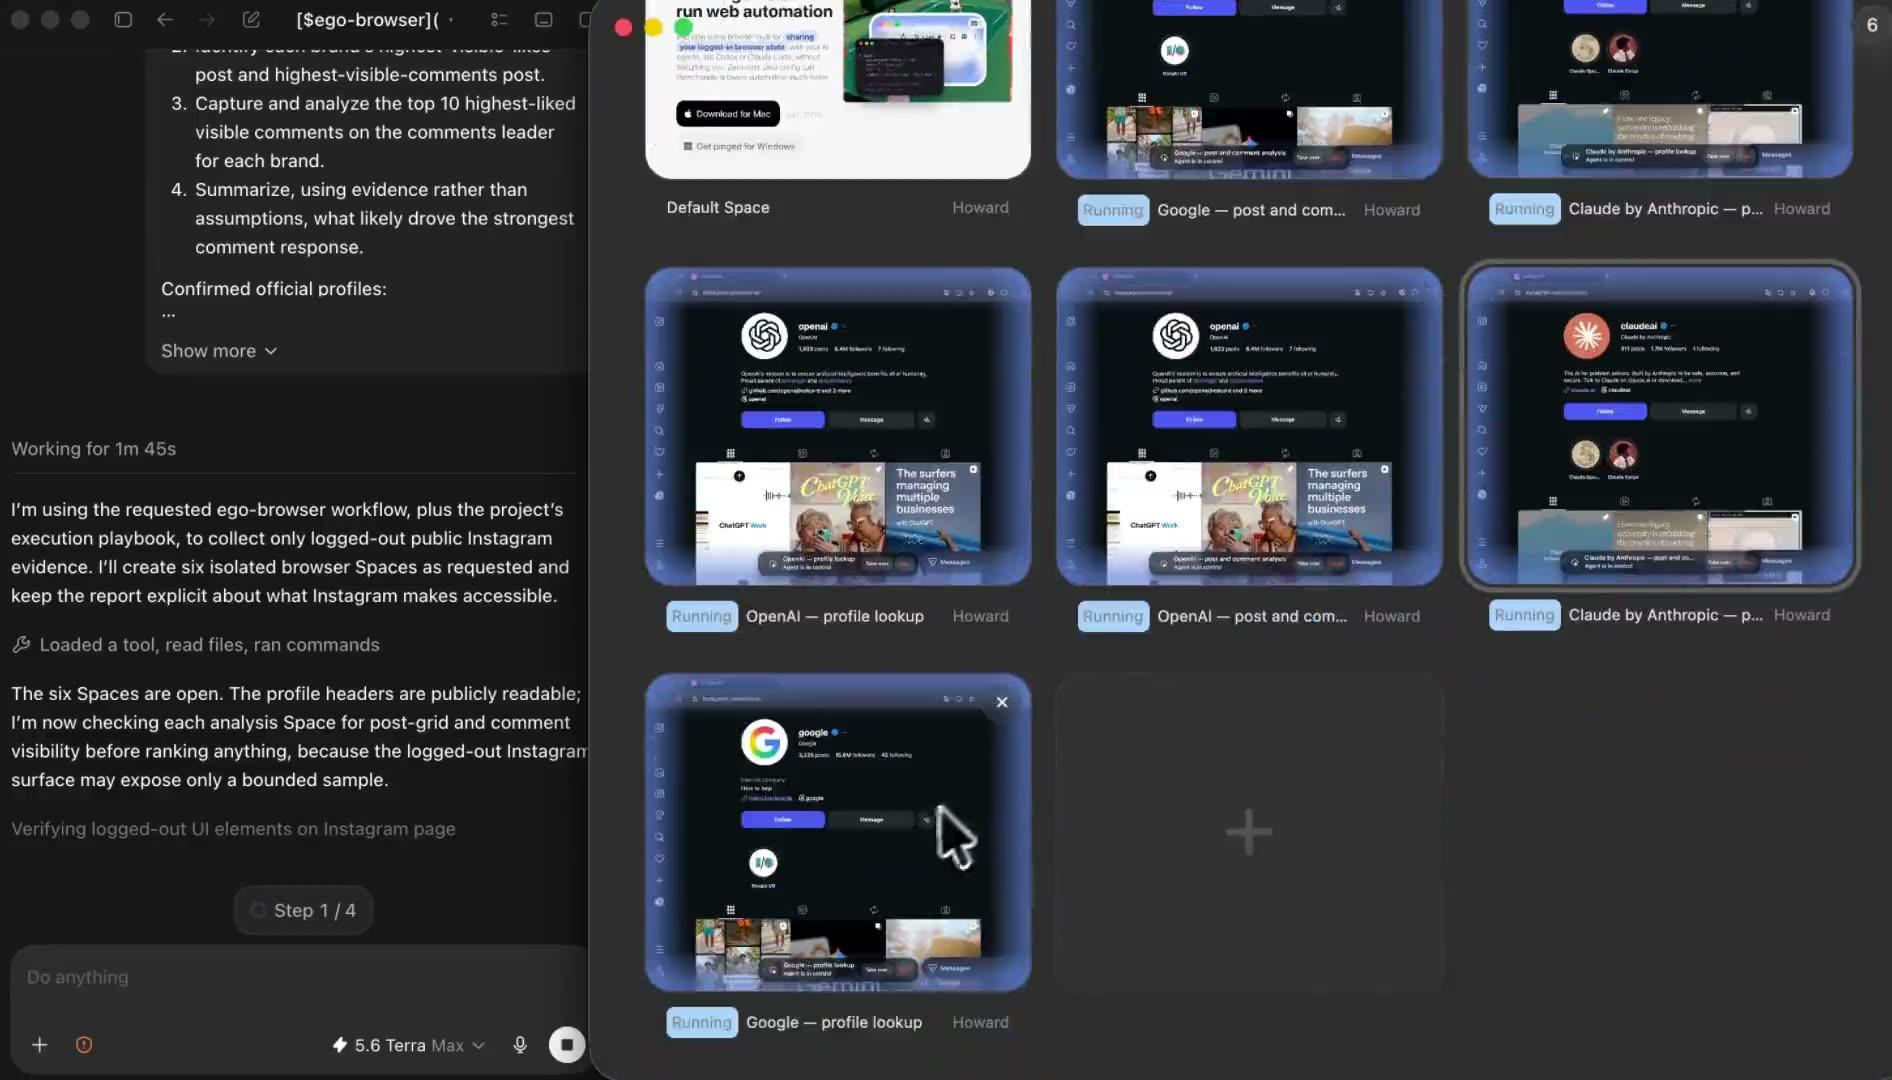The image size is (1892, 1080).
Task: Focus the Do anything message field
Action: click(298, 977)
